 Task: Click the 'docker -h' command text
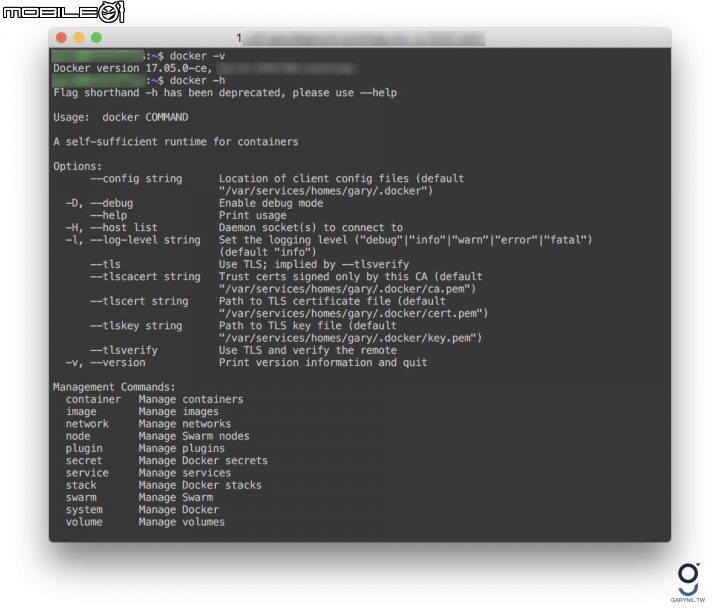197,81
